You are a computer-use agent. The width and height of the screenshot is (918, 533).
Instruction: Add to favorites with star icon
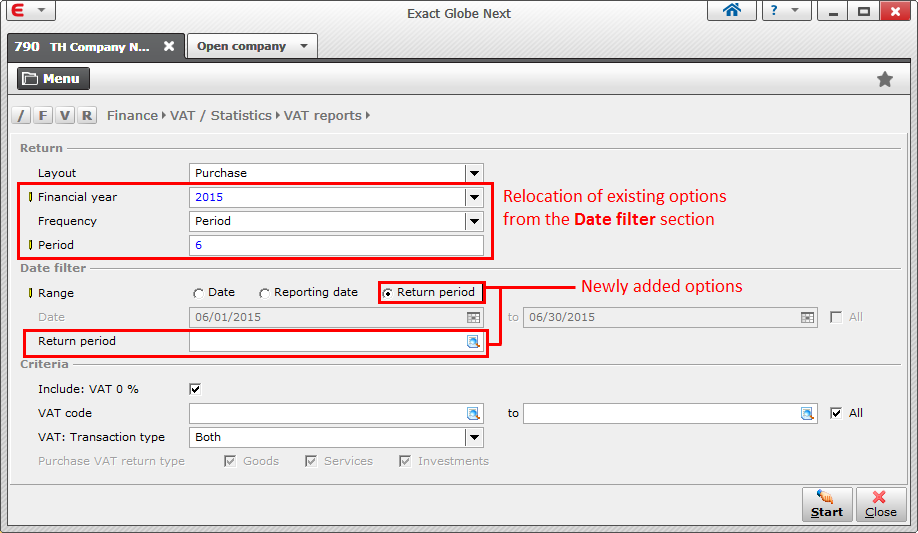click(x=885, y=79)
